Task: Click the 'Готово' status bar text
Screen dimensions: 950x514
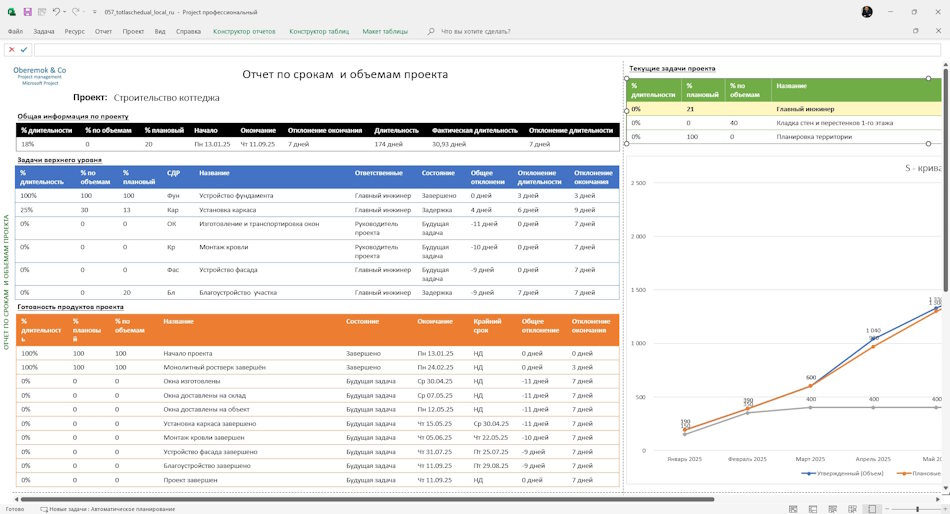Action: 15,509
